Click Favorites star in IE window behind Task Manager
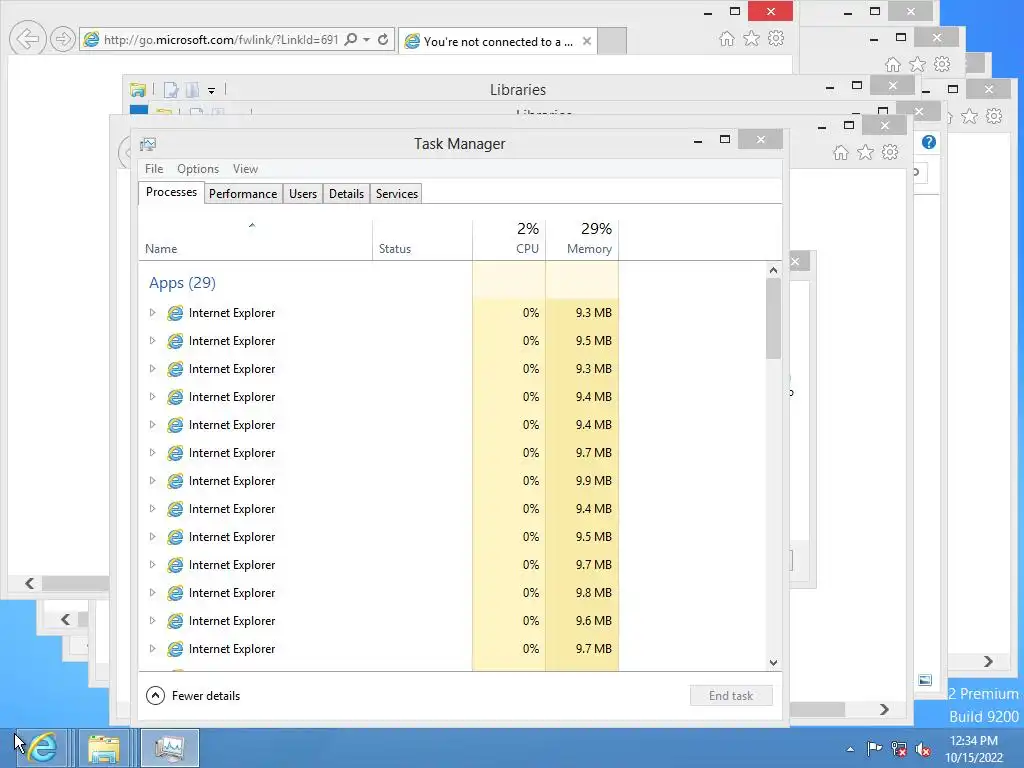1024x768 pixels. pyautogui.click(x=865, y=153)
